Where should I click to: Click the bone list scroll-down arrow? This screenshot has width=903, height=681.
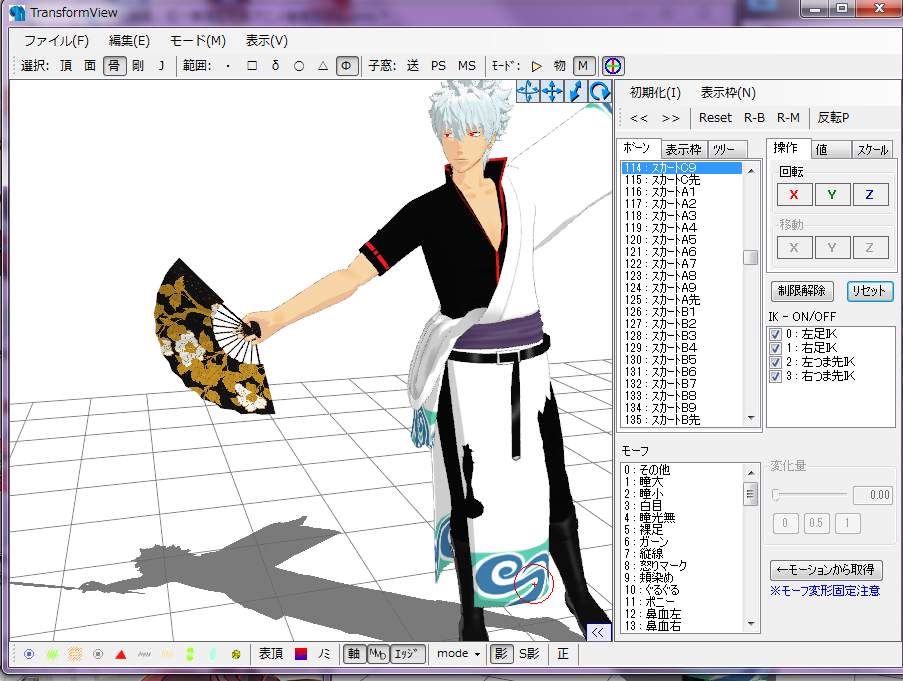click(x=751, y=418)
